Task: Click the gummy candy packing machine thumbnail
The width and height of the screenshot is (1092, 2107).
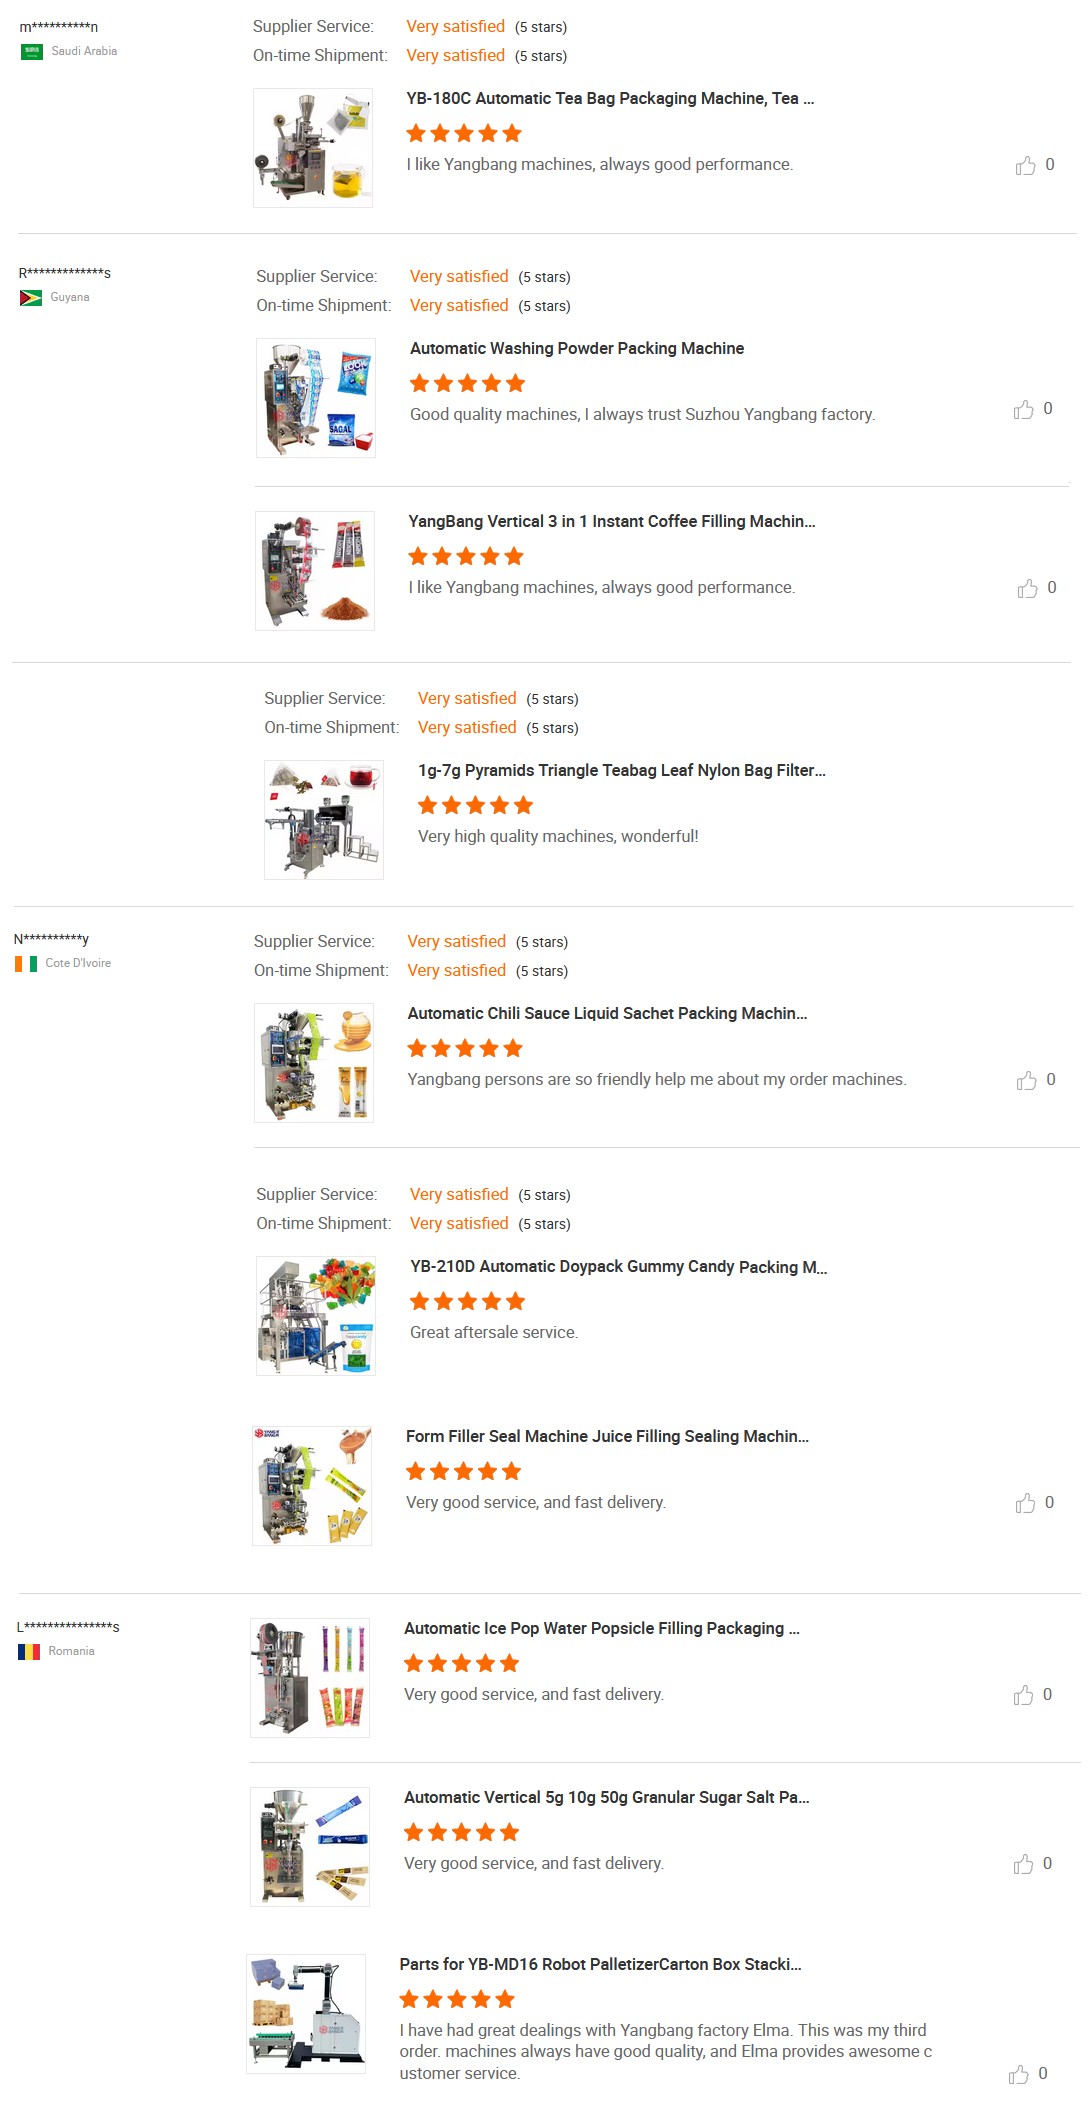Action: (x=316, y=1316)
